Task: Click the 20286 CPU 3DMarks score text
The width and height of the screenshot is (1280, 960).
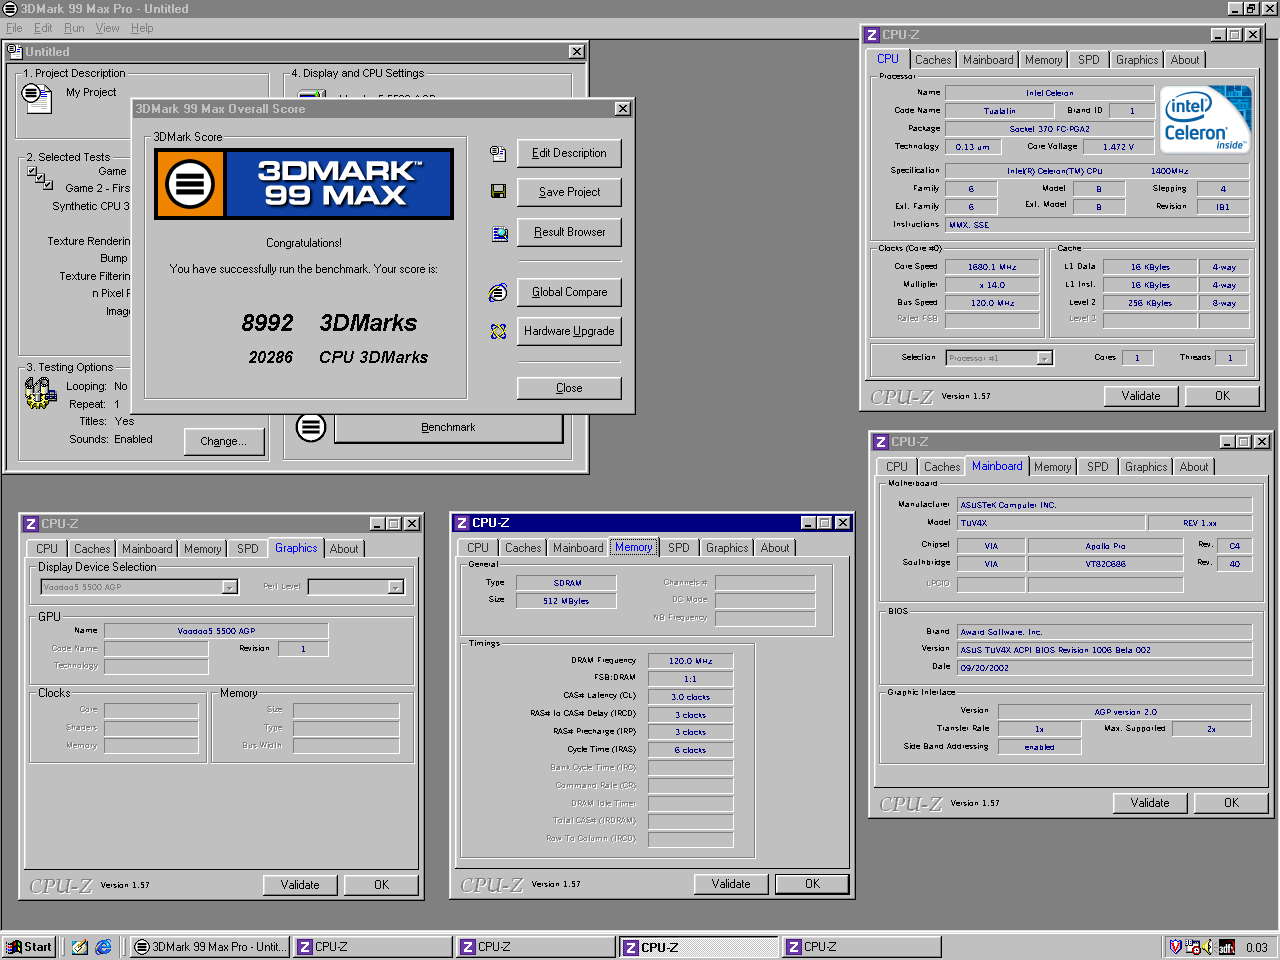Action: [x=338, y=357]
